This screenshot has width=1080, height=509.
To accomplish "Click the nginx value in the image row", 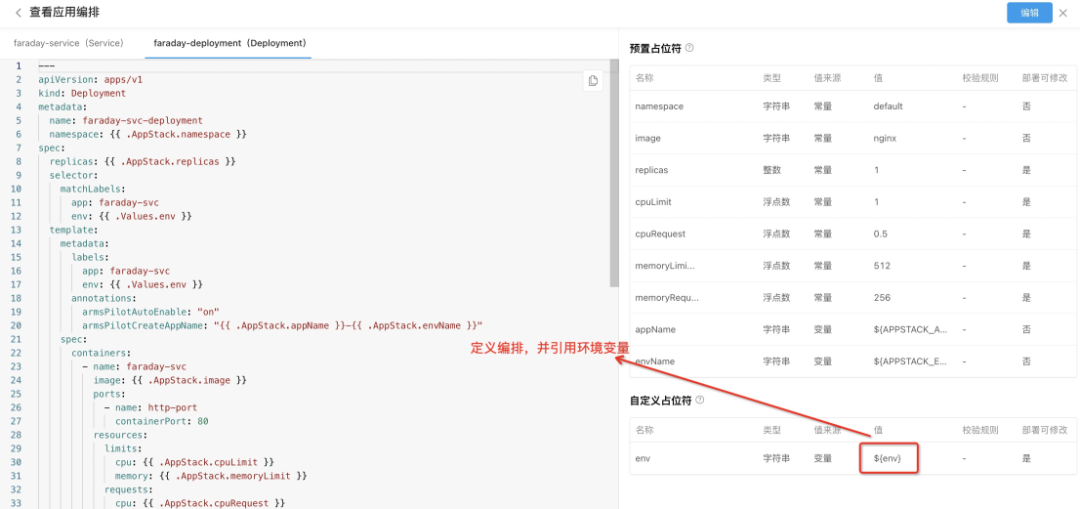I will coord(885,138).
